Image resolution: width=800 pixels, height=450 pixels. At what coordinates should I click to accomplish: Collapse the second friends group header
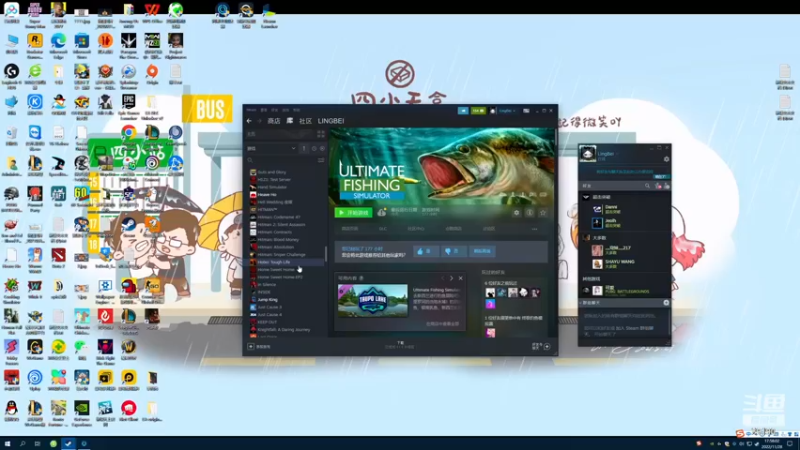[x=586, y=238]
